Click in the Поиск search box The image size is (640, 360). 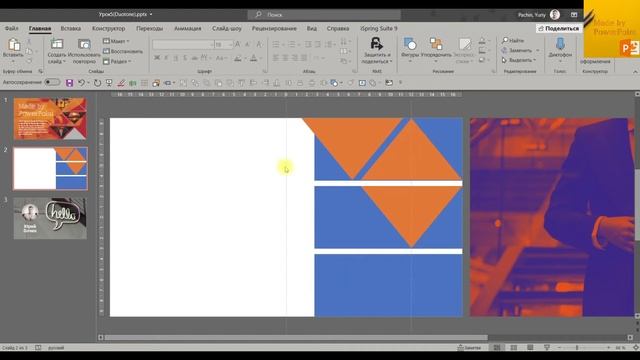[324, 15]
